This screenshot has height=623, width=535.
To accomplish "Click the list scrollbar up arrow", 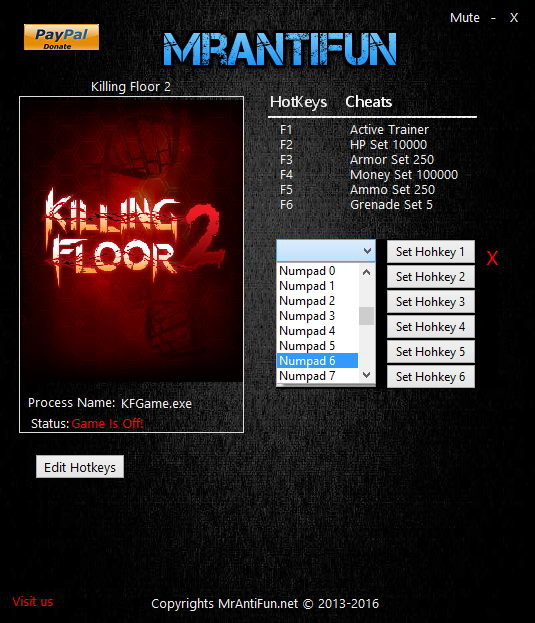I will [x=367, y=272].
